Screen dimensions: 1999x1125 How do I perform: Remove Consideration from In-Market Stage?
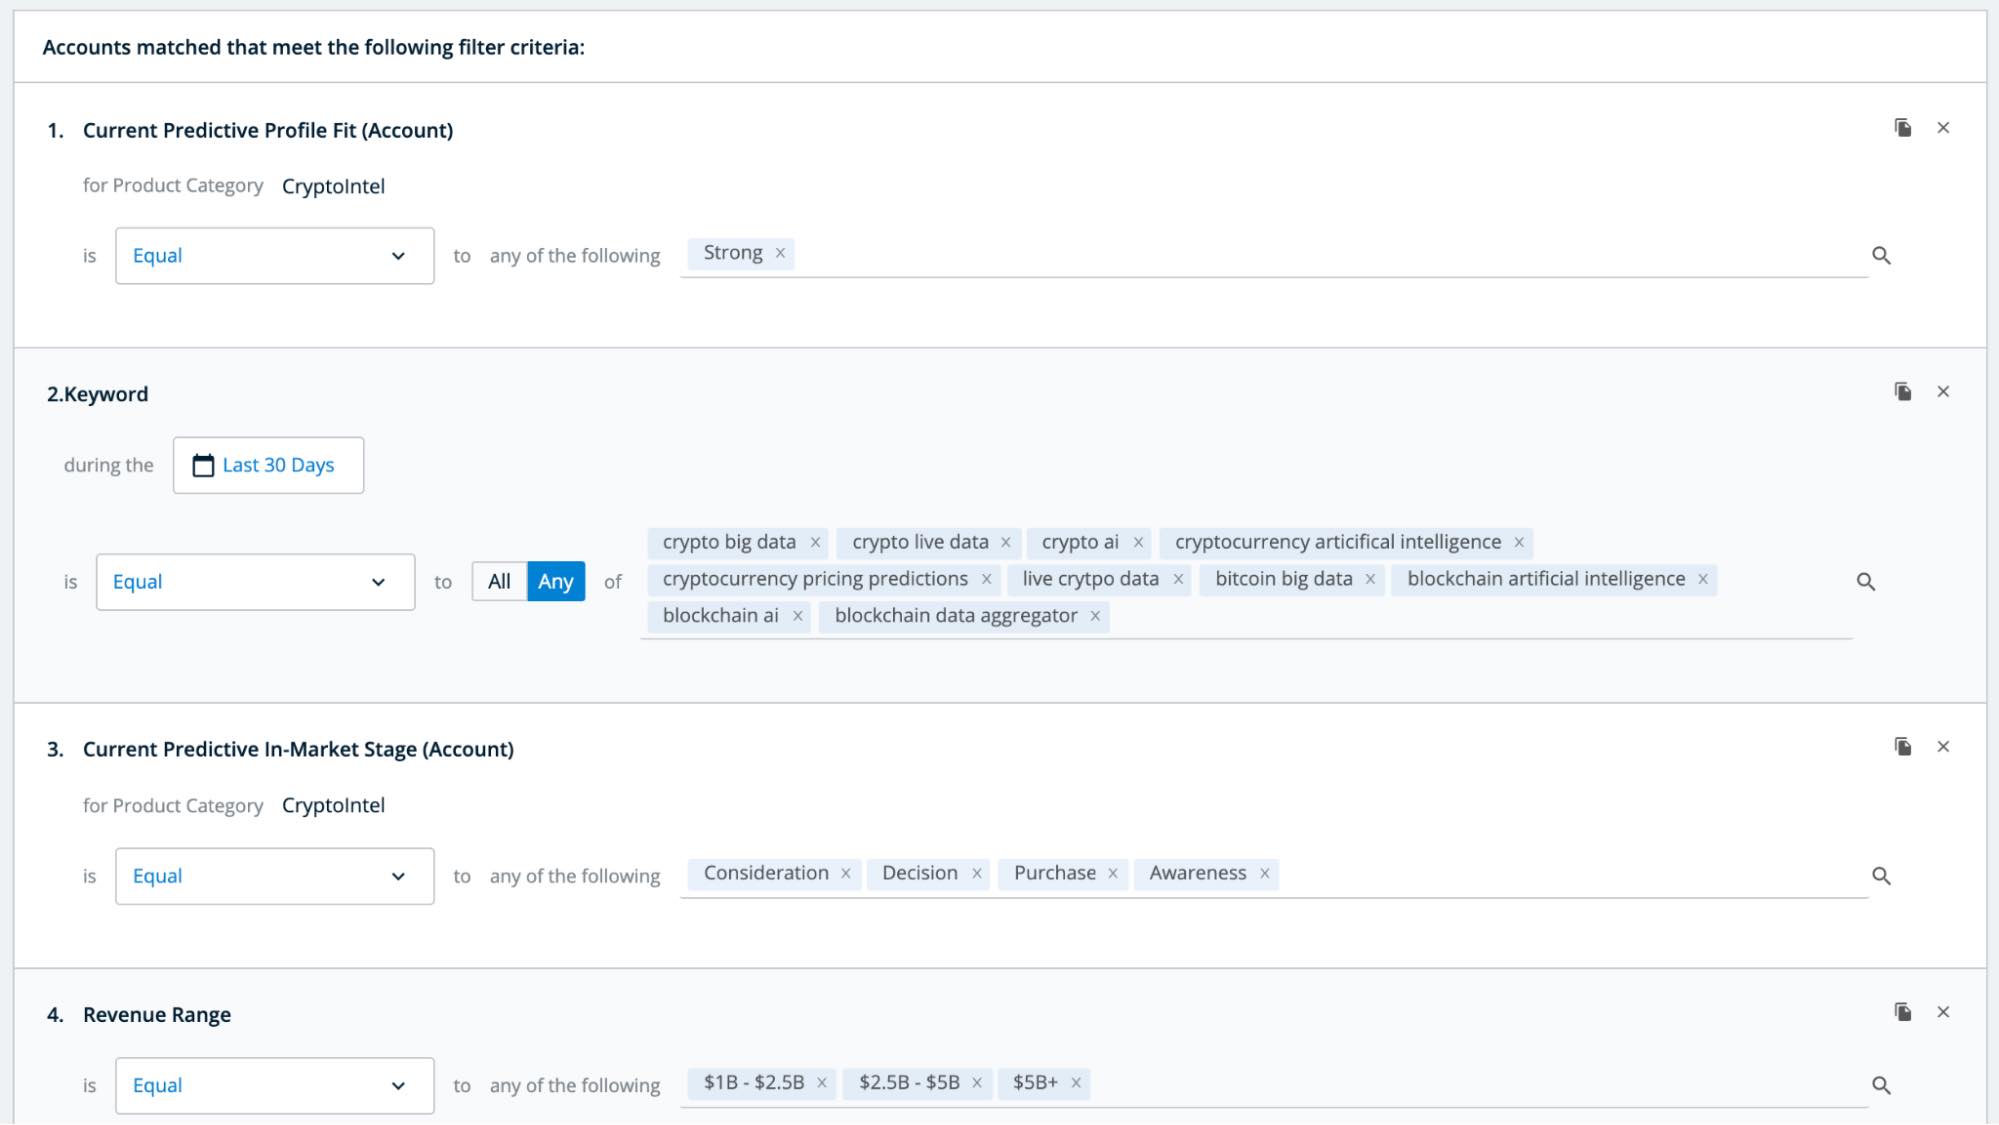[x=846, y=872]
